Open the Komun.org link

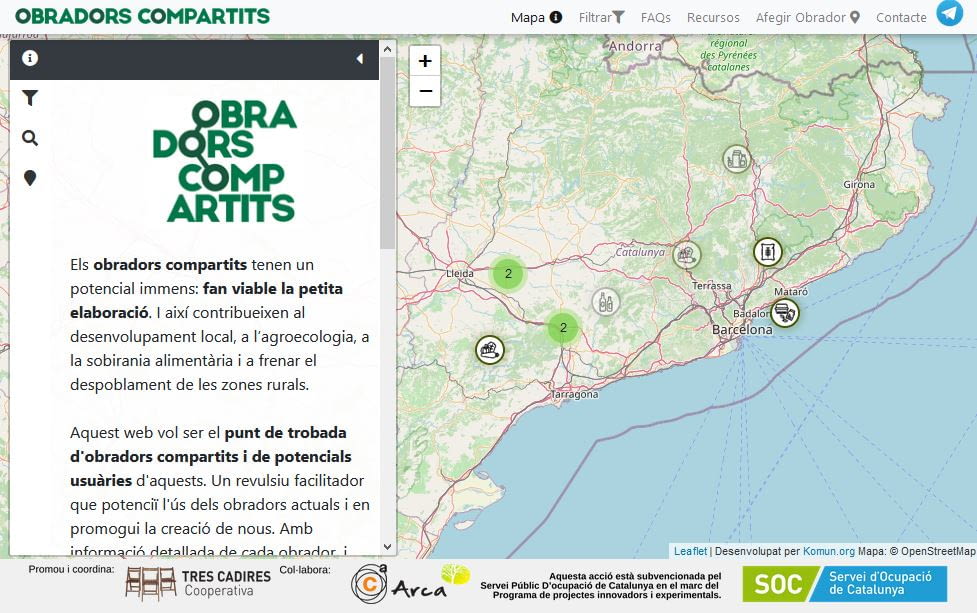(x=828, y=551)
